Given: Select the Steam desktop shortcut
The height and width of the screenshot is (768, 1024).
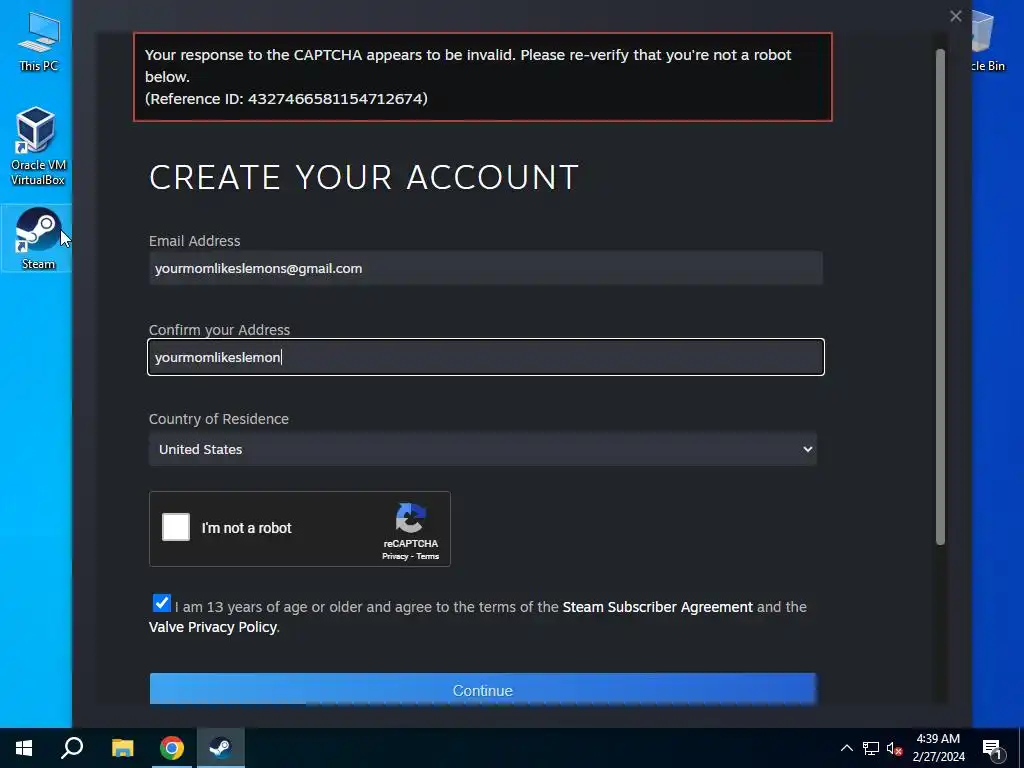Looking at the screenshot, I should click(x=37, y=238).
